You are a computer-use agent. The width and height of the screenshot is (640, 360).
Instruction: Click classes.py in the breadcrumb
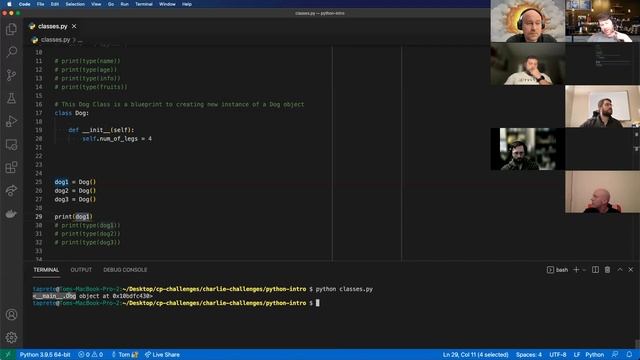(56, 40)
